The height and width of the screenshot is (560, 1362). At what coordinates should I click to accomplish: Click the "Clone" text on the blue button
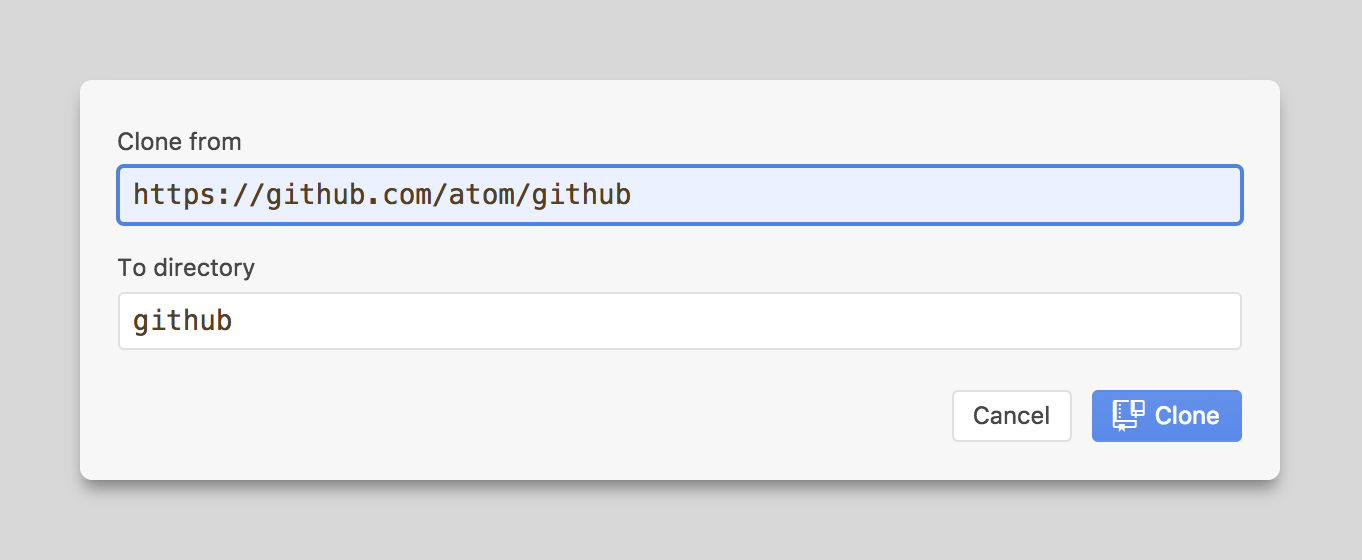coord(1187,416)
